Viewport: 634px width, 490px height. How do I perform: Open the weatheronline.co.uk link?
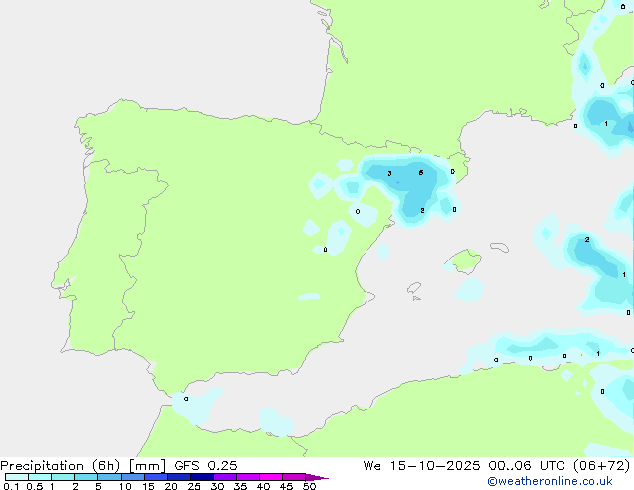point(550,481)
